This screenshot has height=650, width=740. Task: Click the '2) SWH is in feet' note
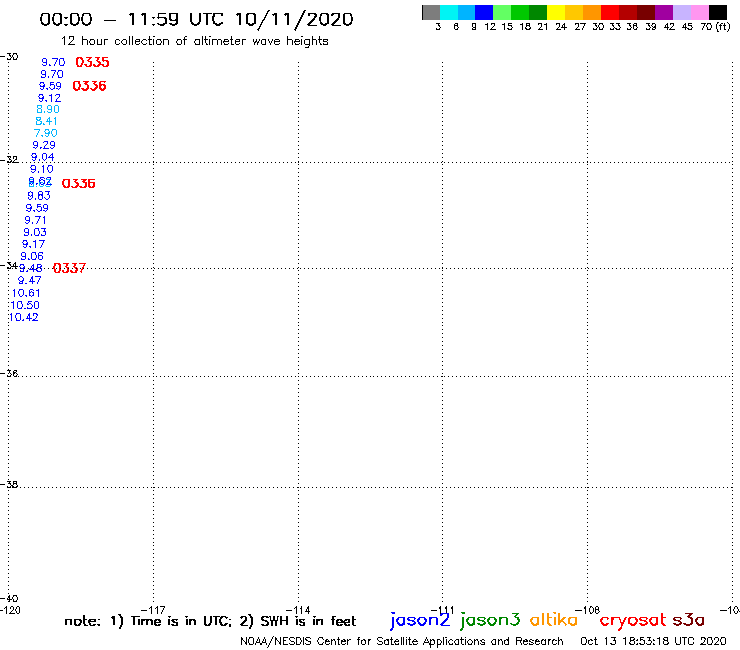(x=298, y=621)
